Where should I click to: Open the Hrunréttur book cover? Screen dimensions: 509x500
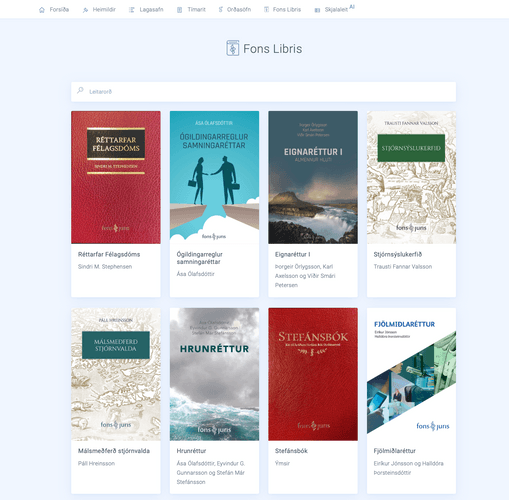(214, 374)
